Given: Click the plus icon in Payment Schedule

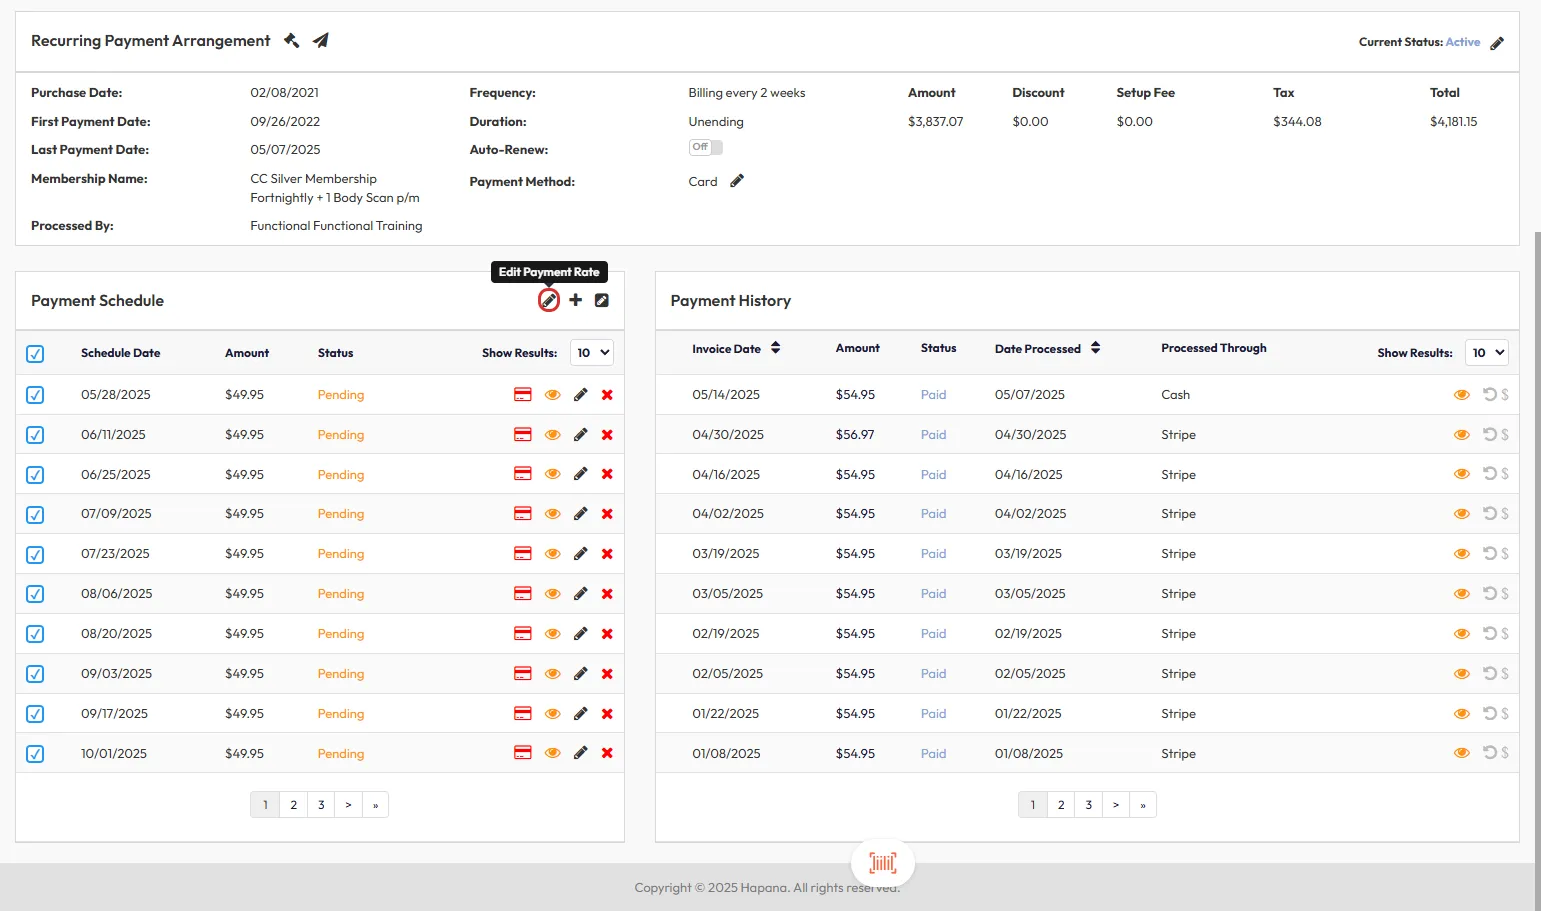Looking at the screenshot, I should (576, 300).
